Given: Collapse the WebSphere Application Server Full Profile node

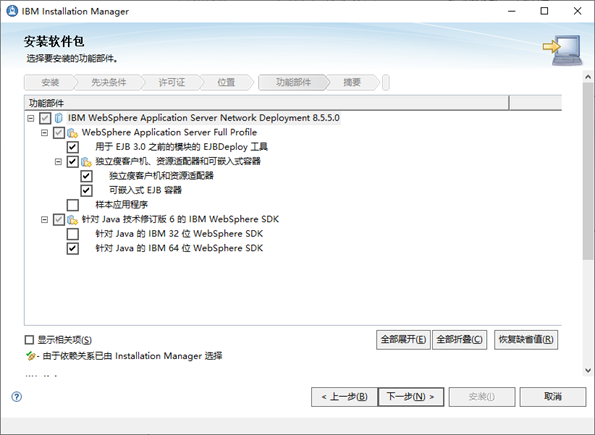Looking at the screenshot, I should (44, 133).
